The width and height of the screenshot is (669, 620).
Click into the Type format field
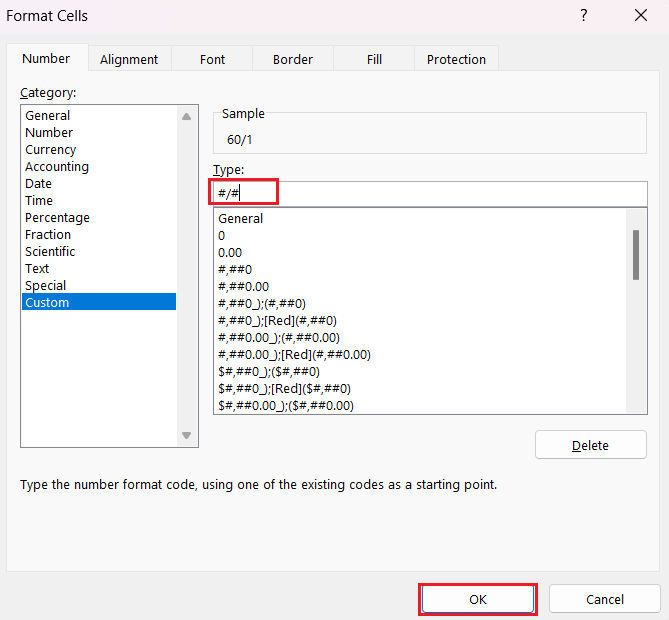430,194
